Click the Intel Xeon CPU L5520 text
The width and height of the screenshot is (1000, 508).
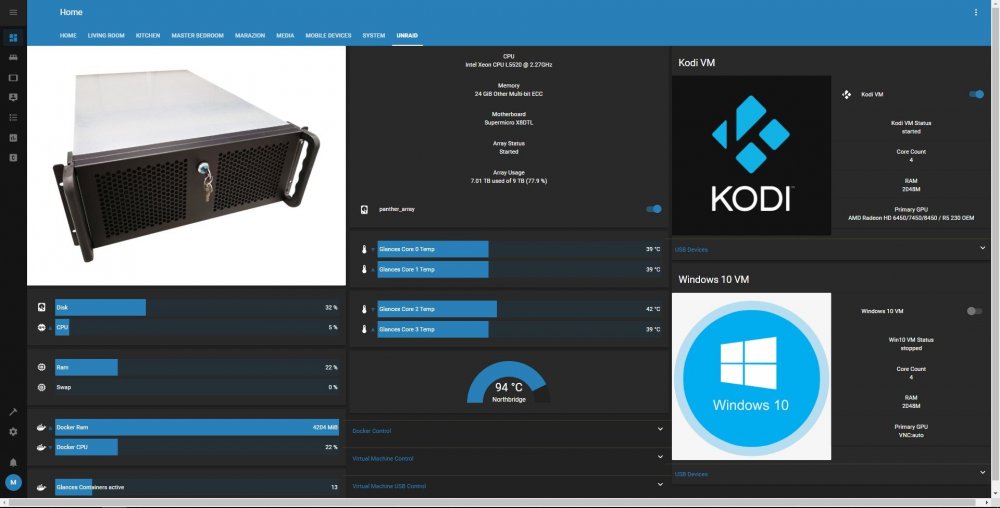click(x=509, y=65)
